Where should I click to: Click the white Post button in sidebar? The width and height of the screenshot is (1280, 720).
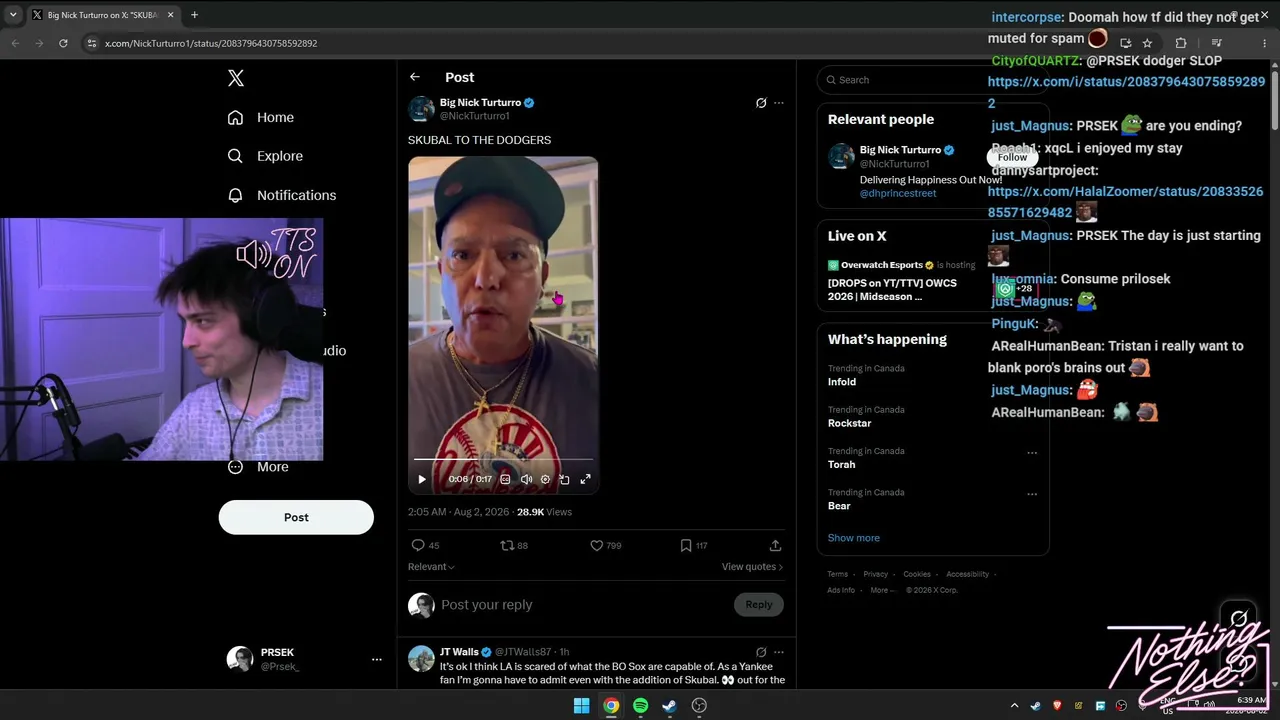coord(296,517)
